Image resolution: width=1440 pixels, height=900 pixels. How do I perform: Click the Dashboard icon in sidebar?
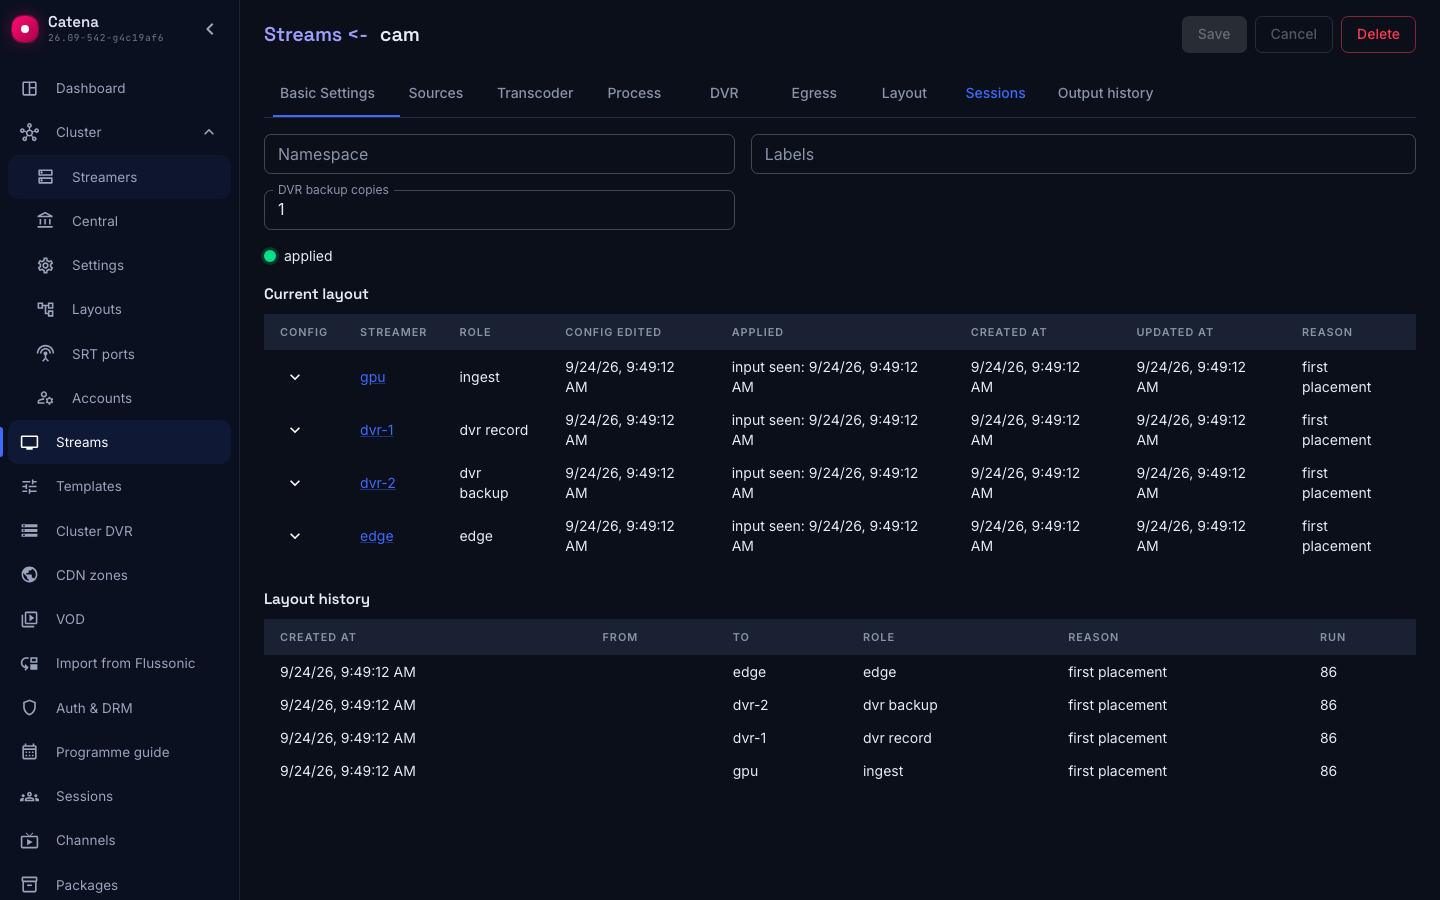pyautogui.click(x=30, y=88)
